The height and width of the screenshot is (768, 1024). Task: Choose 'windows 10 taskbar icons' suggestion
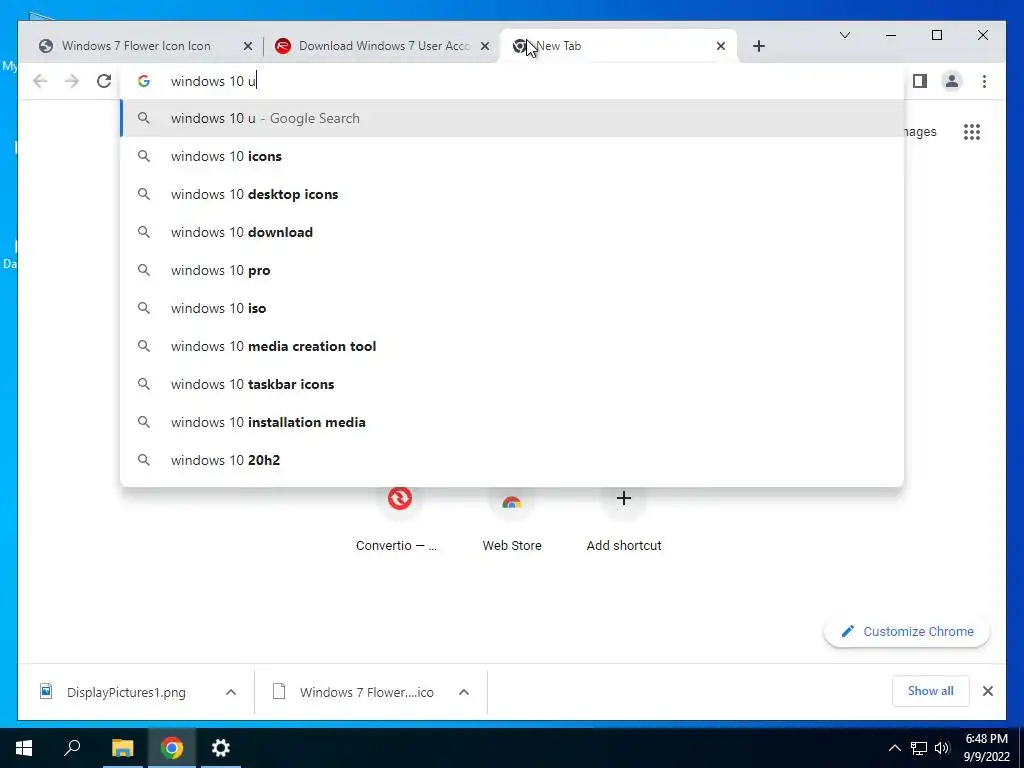tap(513, 384)
